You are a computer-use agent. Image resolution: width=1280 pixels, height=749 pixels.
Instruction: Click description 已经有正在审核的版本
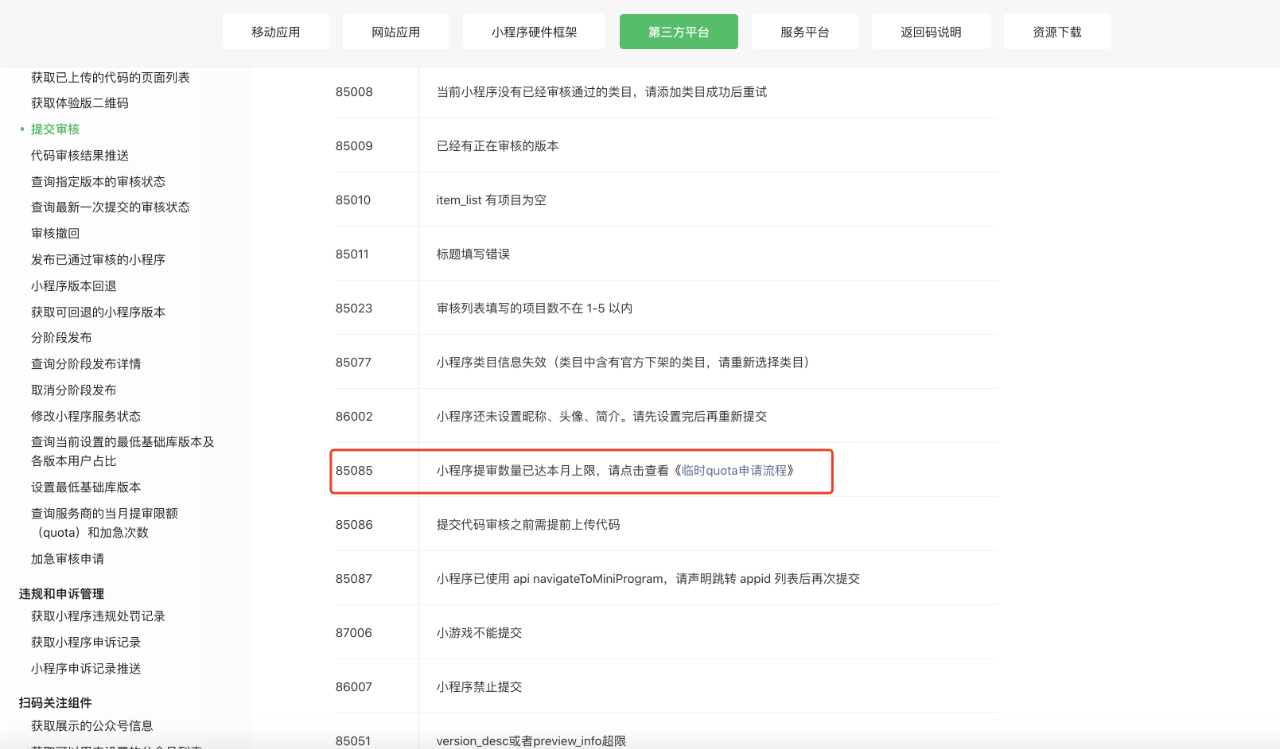tap(498, 146)
